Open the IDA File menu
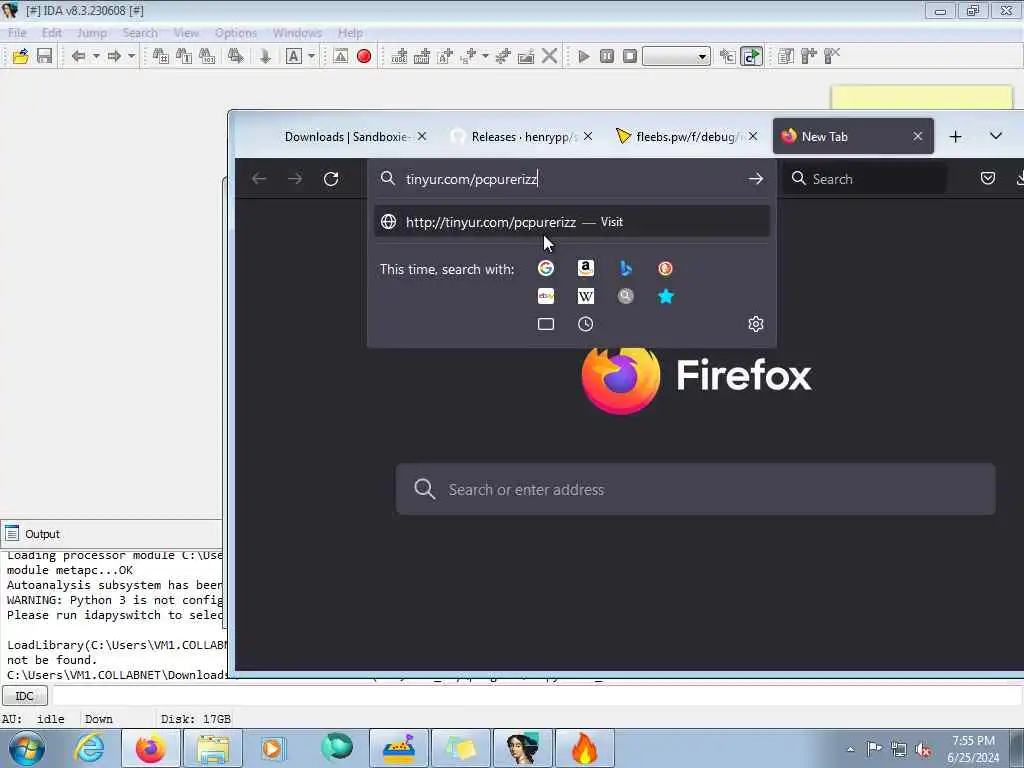This screenshot has height=768, width=1024. (x=18, y=33)
